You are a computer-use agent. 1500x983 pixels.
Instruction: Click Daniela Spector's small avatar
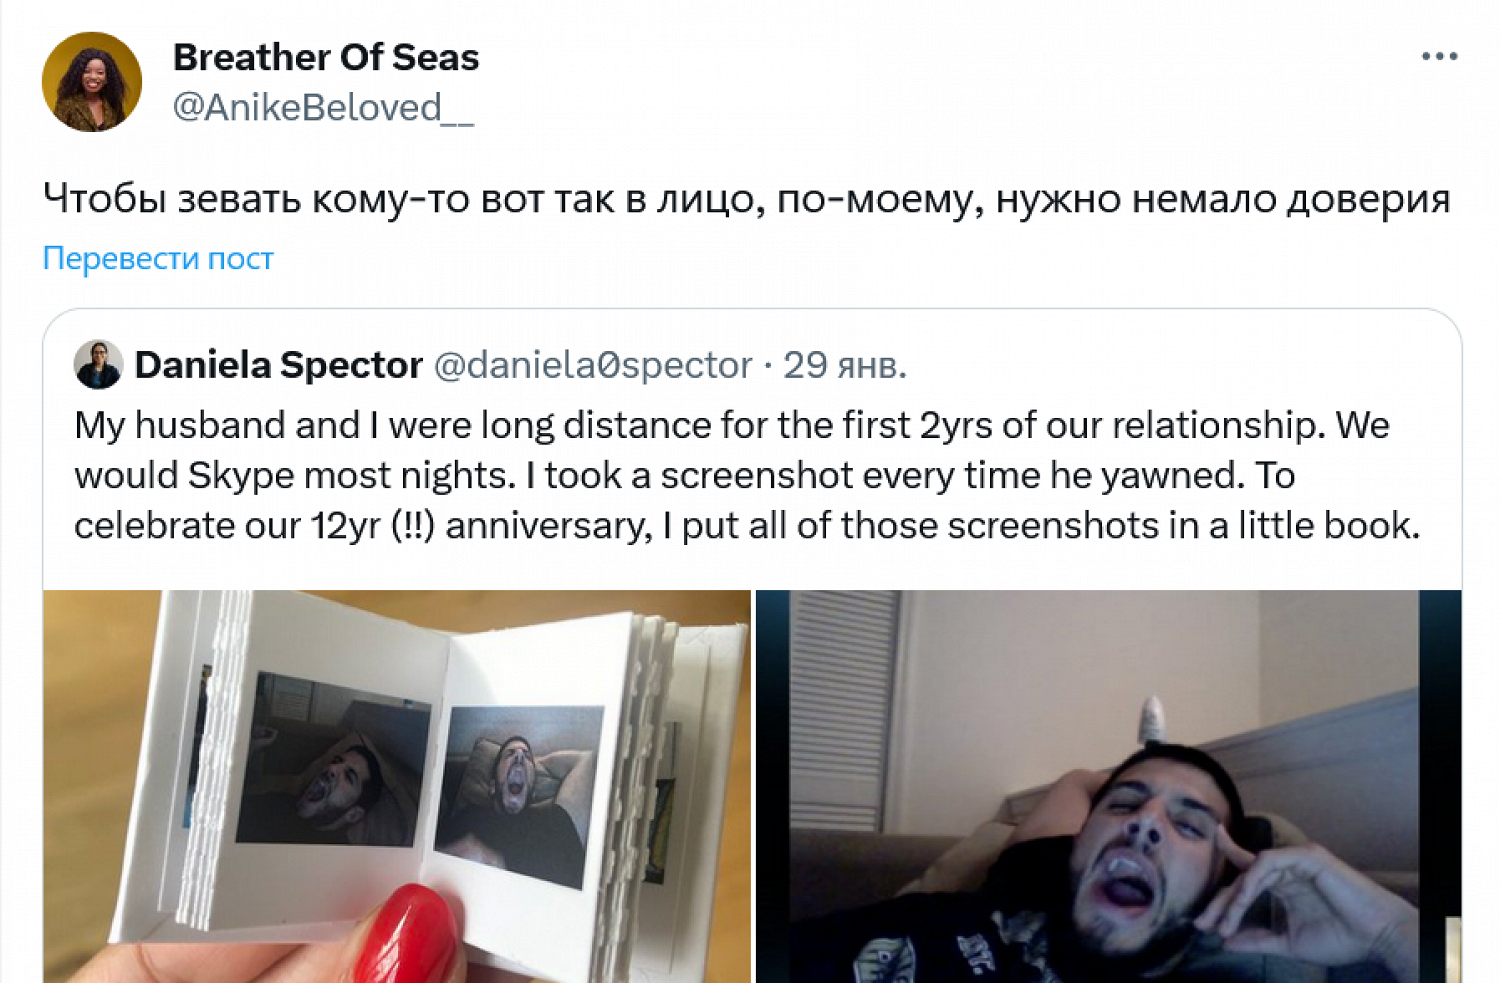click(x=98, y=365)
